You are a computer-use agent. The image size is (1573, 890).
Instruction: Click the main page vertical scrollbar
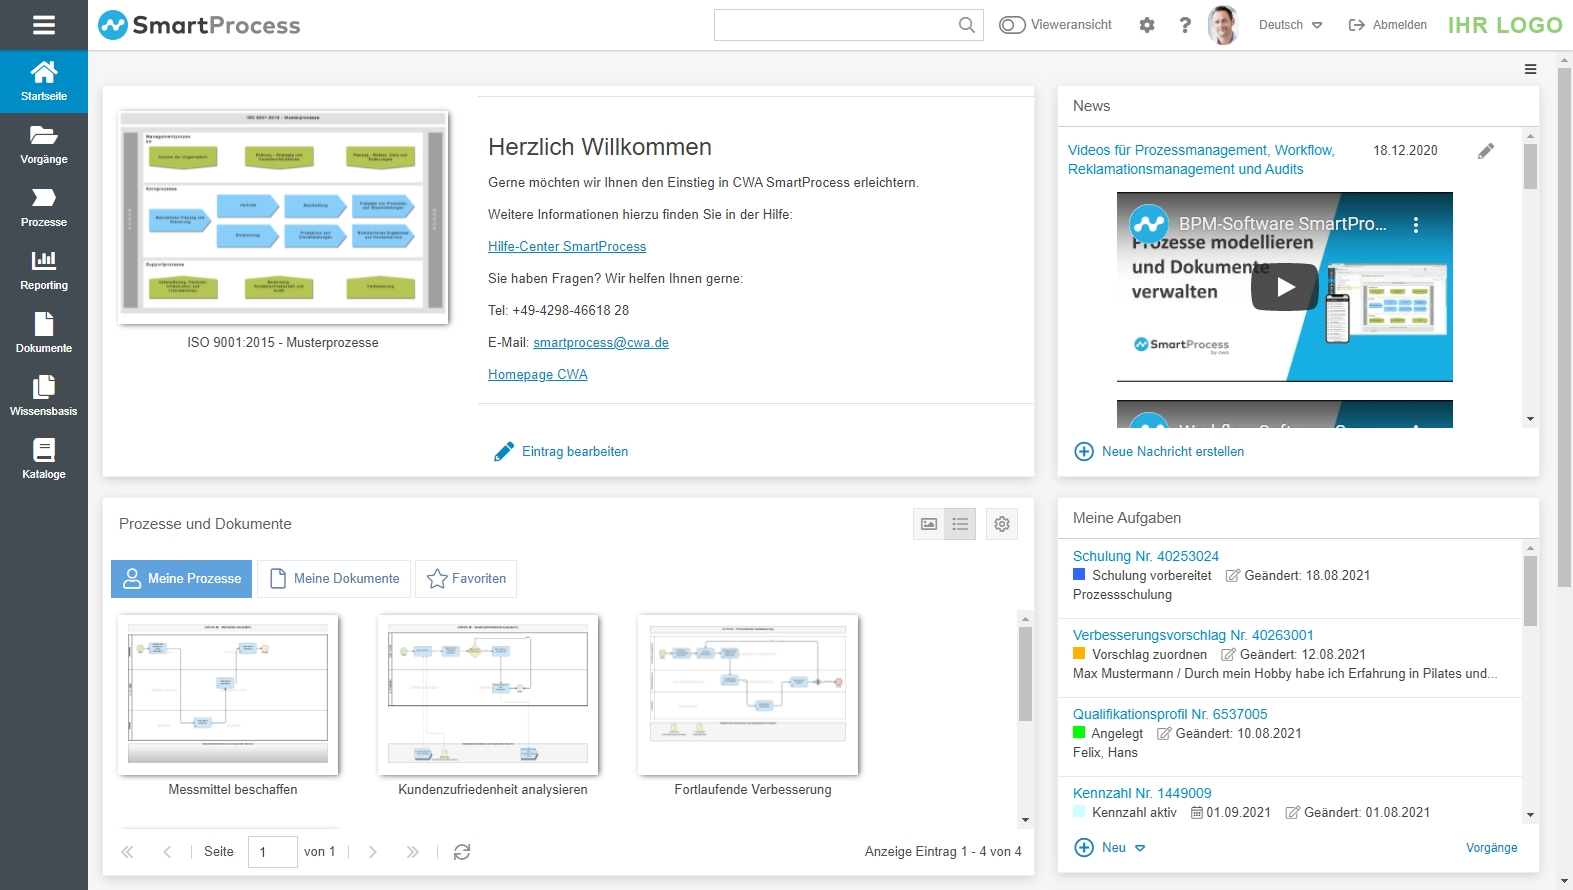(x=1564, y=327)
